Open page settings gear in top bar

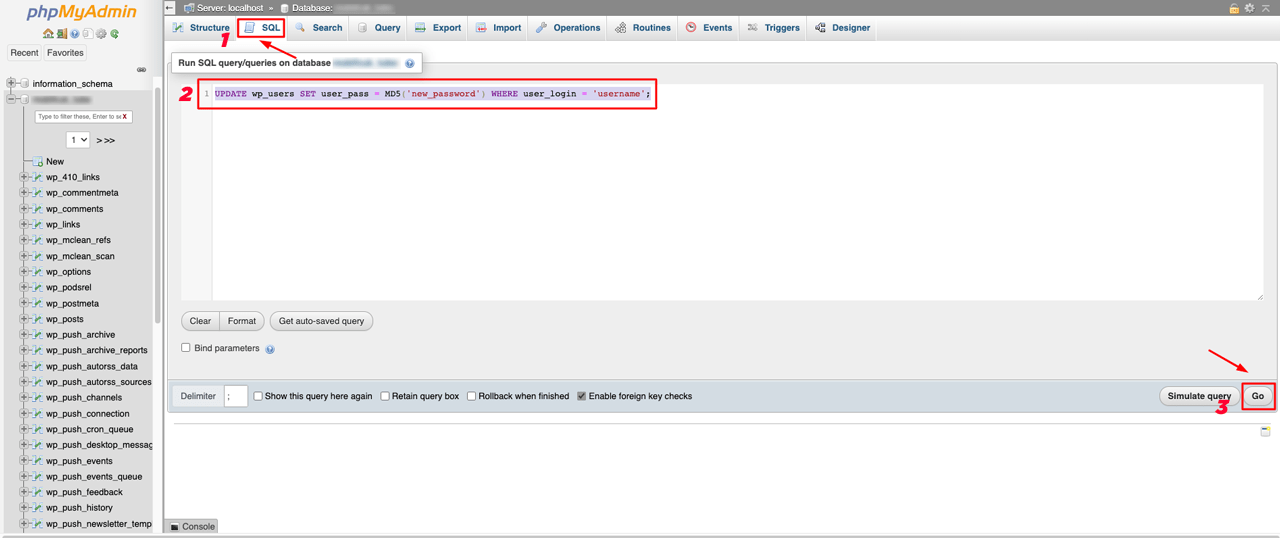[x=1249, y=8]
